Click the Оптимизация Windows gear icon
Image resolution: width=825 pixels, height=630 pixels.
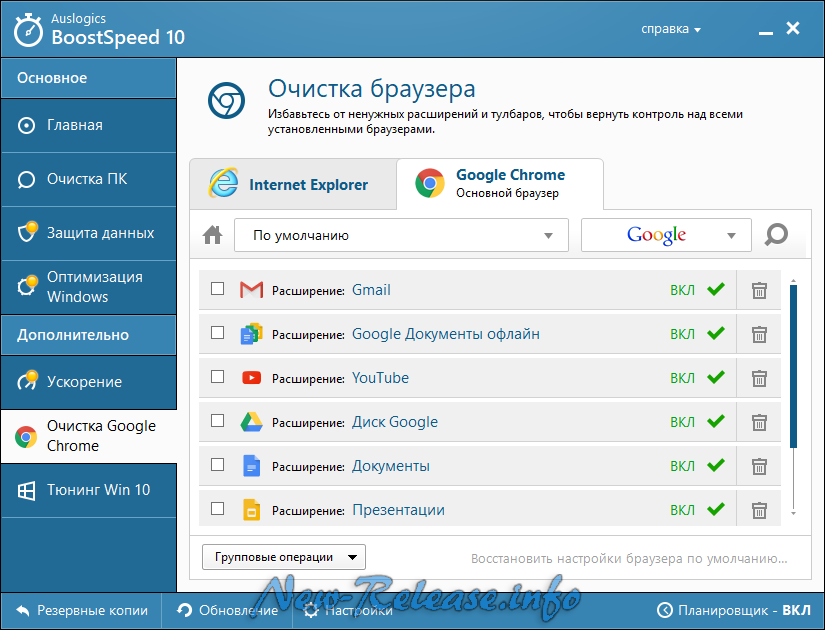[x=27, y=286]
